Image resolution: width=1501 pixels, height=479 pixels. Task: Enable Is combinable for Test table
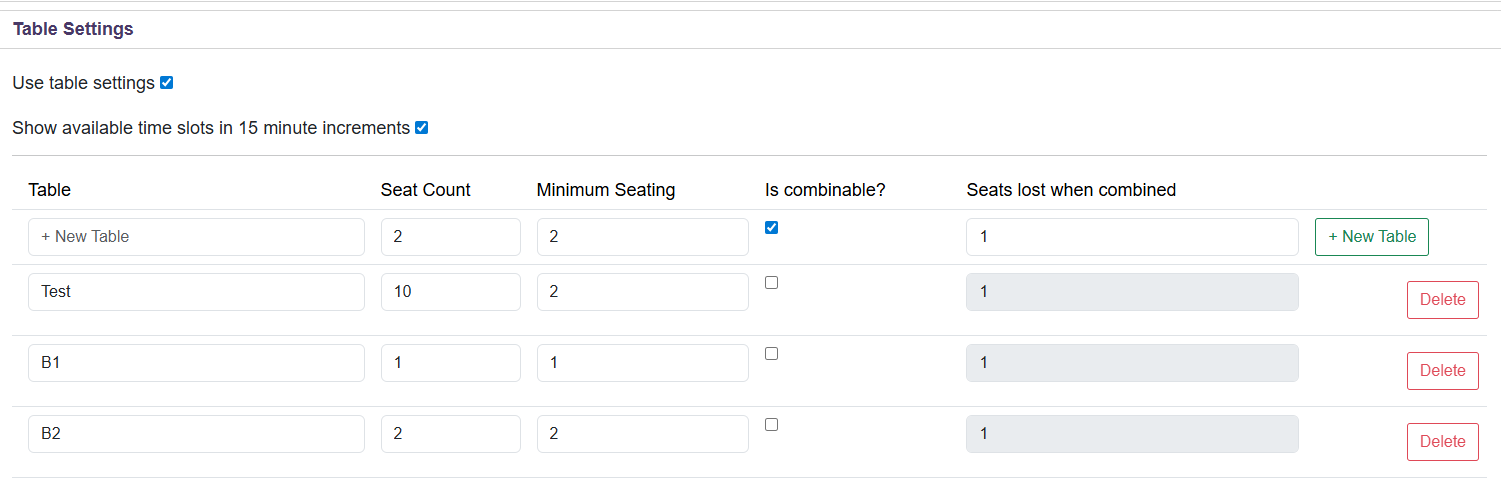[771, 283]
